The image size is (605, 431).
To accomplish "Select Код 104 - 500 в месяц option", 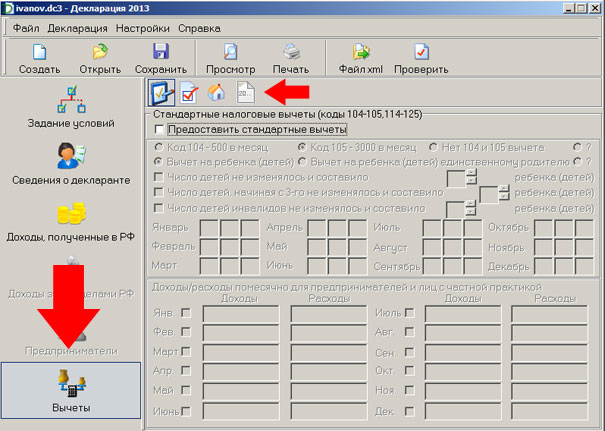I will (x=159, y=147).
